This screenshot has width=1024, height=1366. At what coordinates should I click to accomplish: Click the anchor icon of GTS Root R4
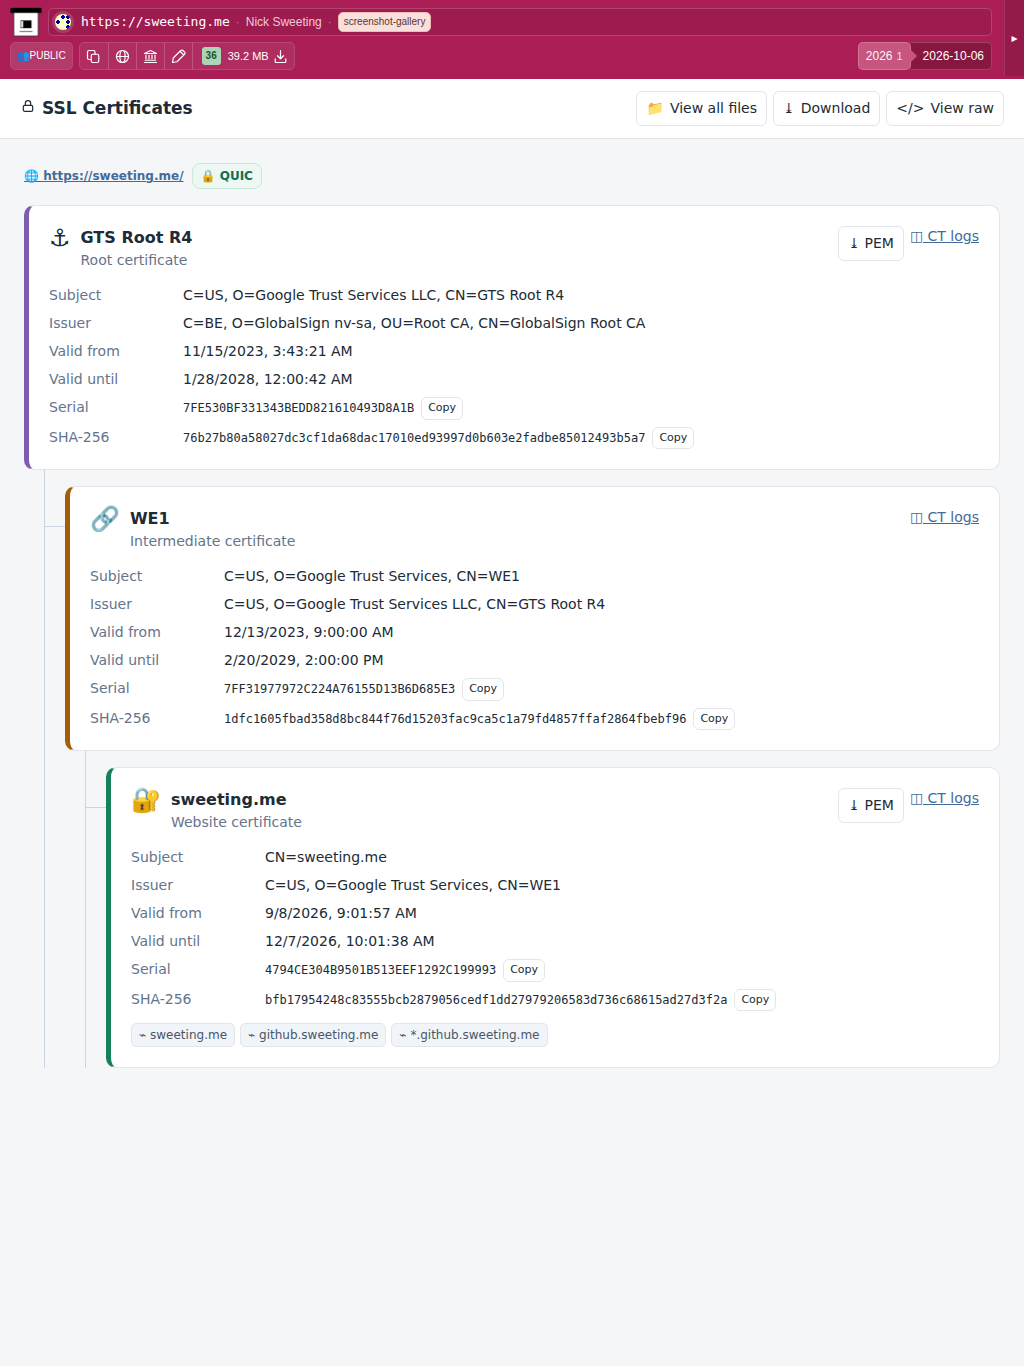[x=60, y=237]
